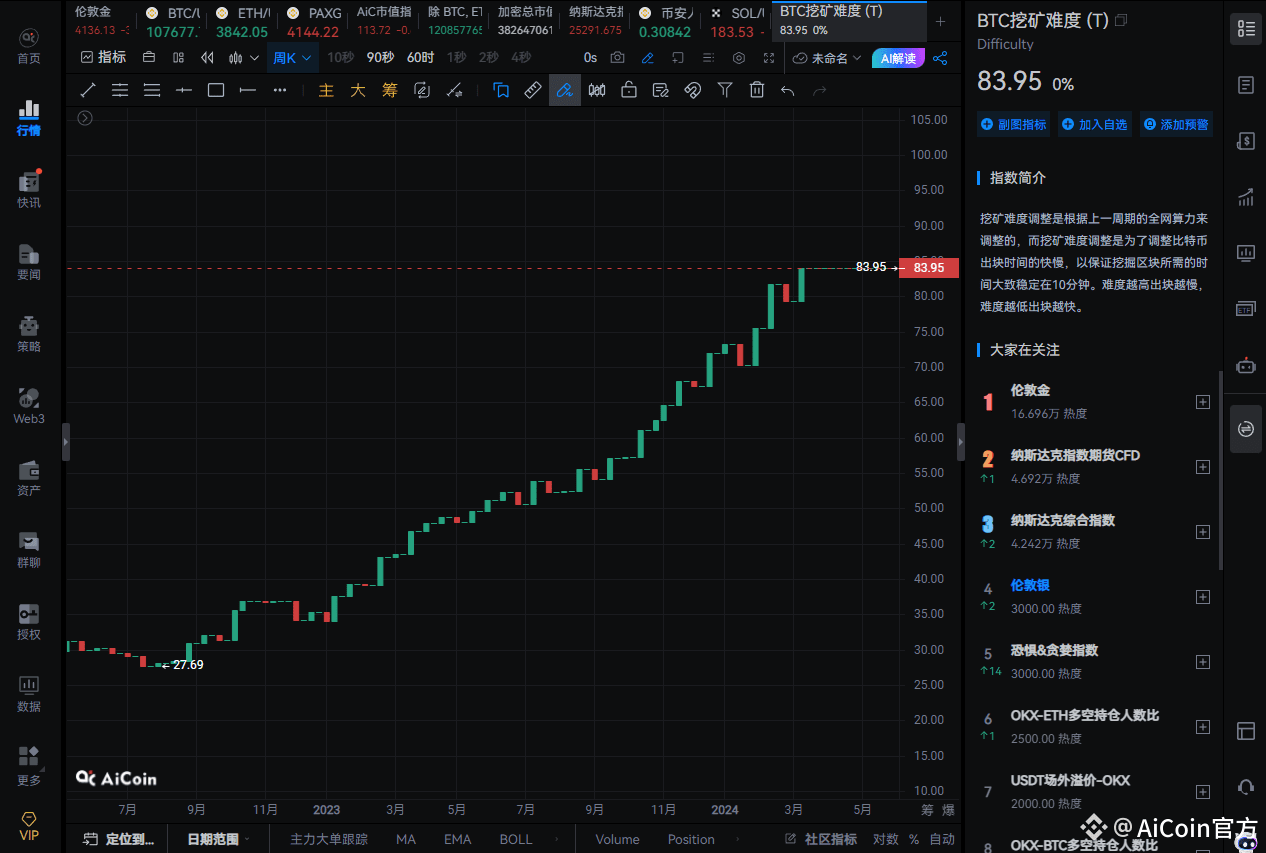This screenshot has width=1266, height=853.
Task: Click the 83.95 price label on axis
Action: [929, 268]
